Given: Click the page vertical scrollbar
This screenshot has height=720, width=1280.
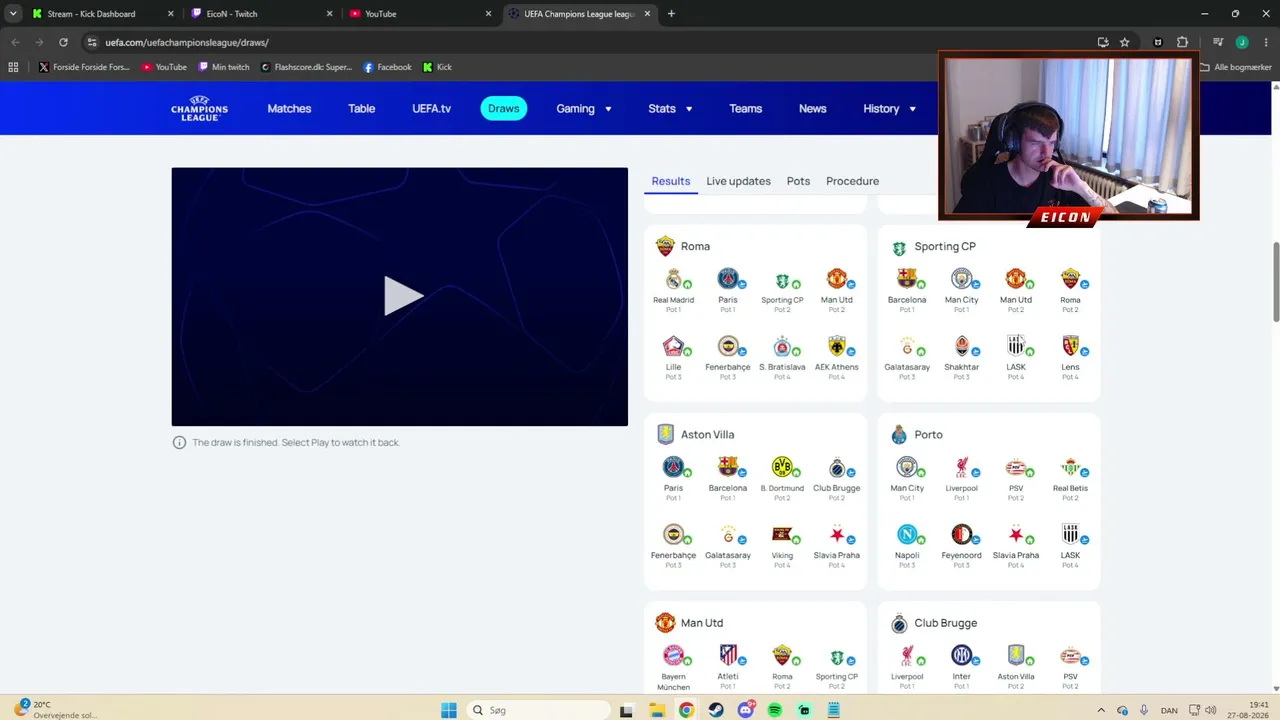Looking at the screenshot, I should click(x=1275, y=282).
